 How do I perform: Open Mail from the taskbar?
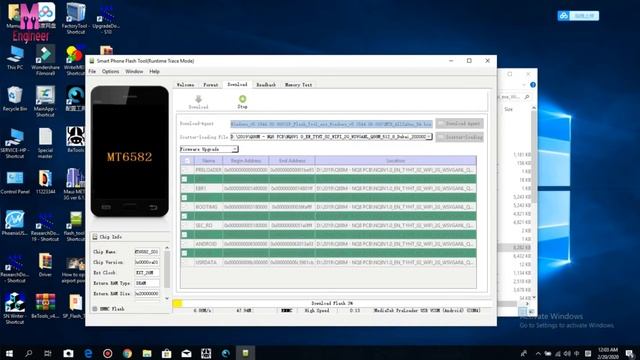pyautogui.click(x=186, y=353)
